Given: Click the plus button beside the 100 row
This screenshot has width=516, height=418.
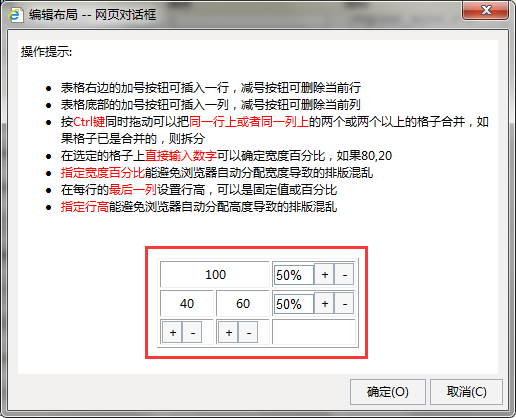Looking at the screenshot, I should tap(324, 275).
